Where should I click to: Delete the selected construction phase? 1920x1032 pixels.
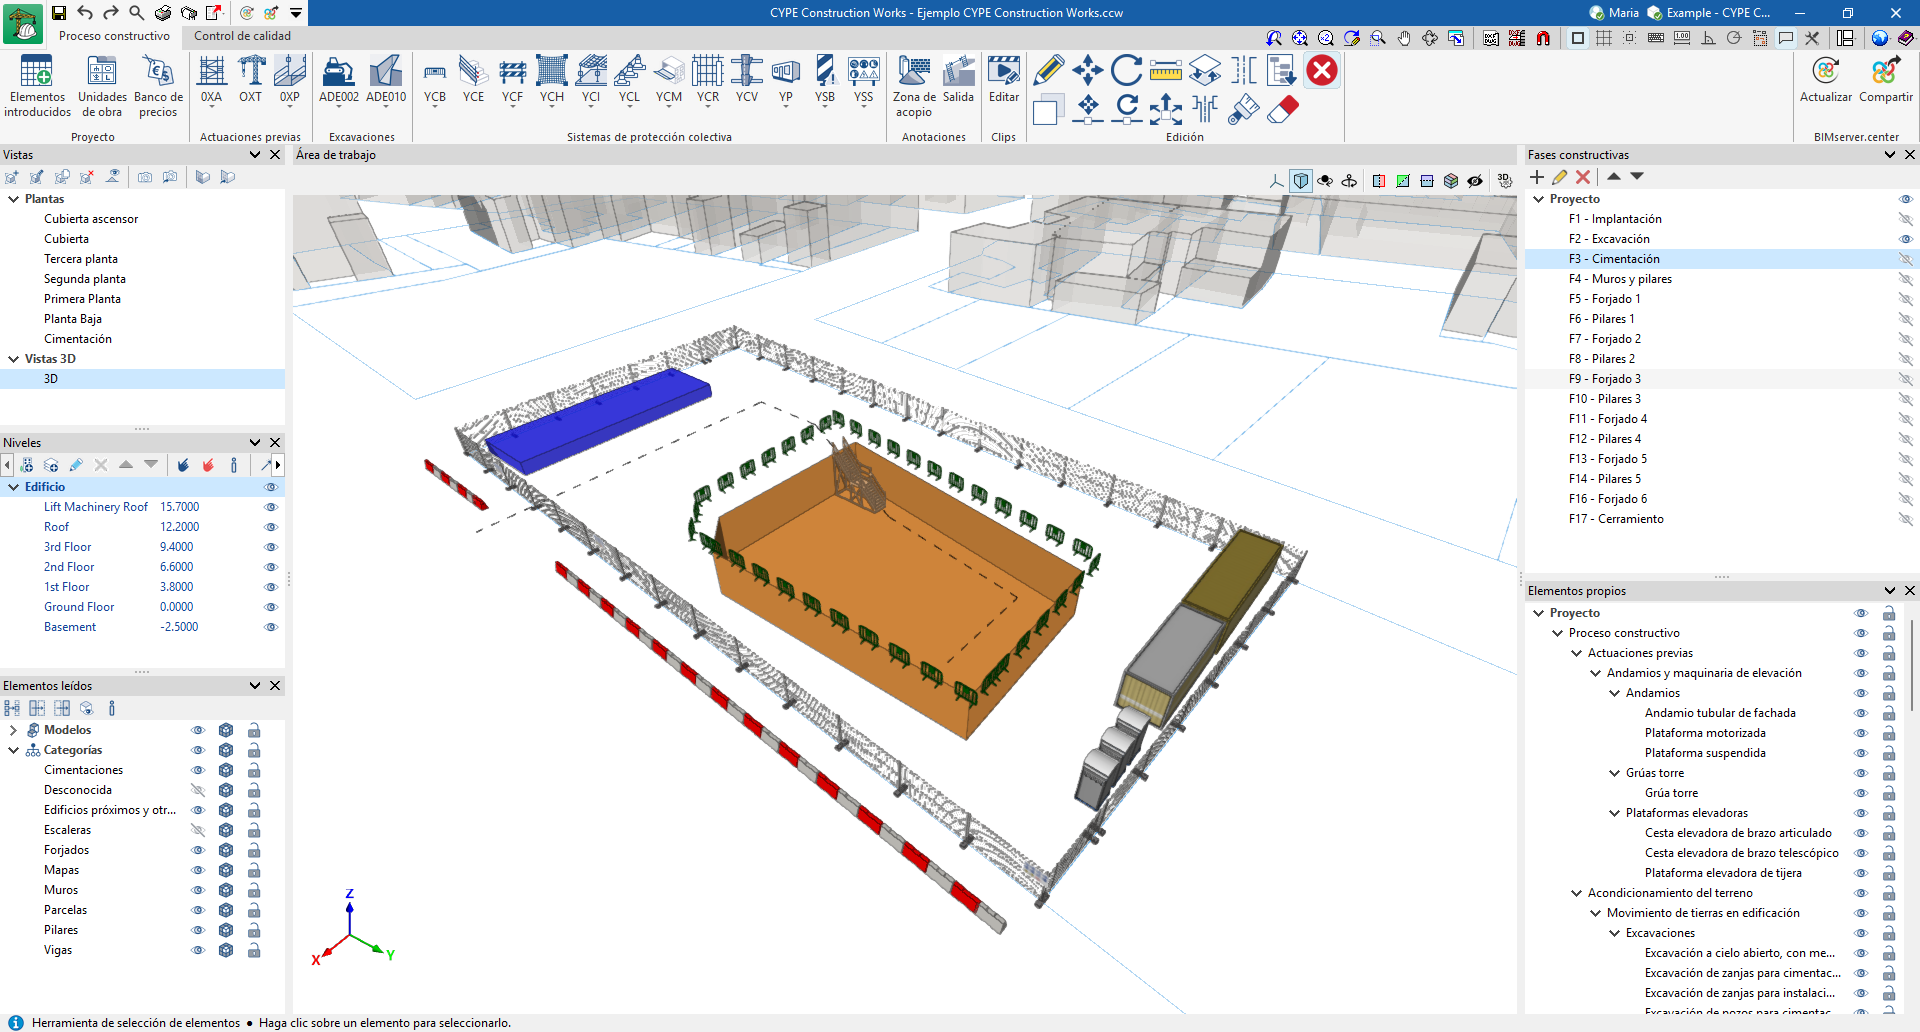pyautogui.click(x=1583, y=177)
